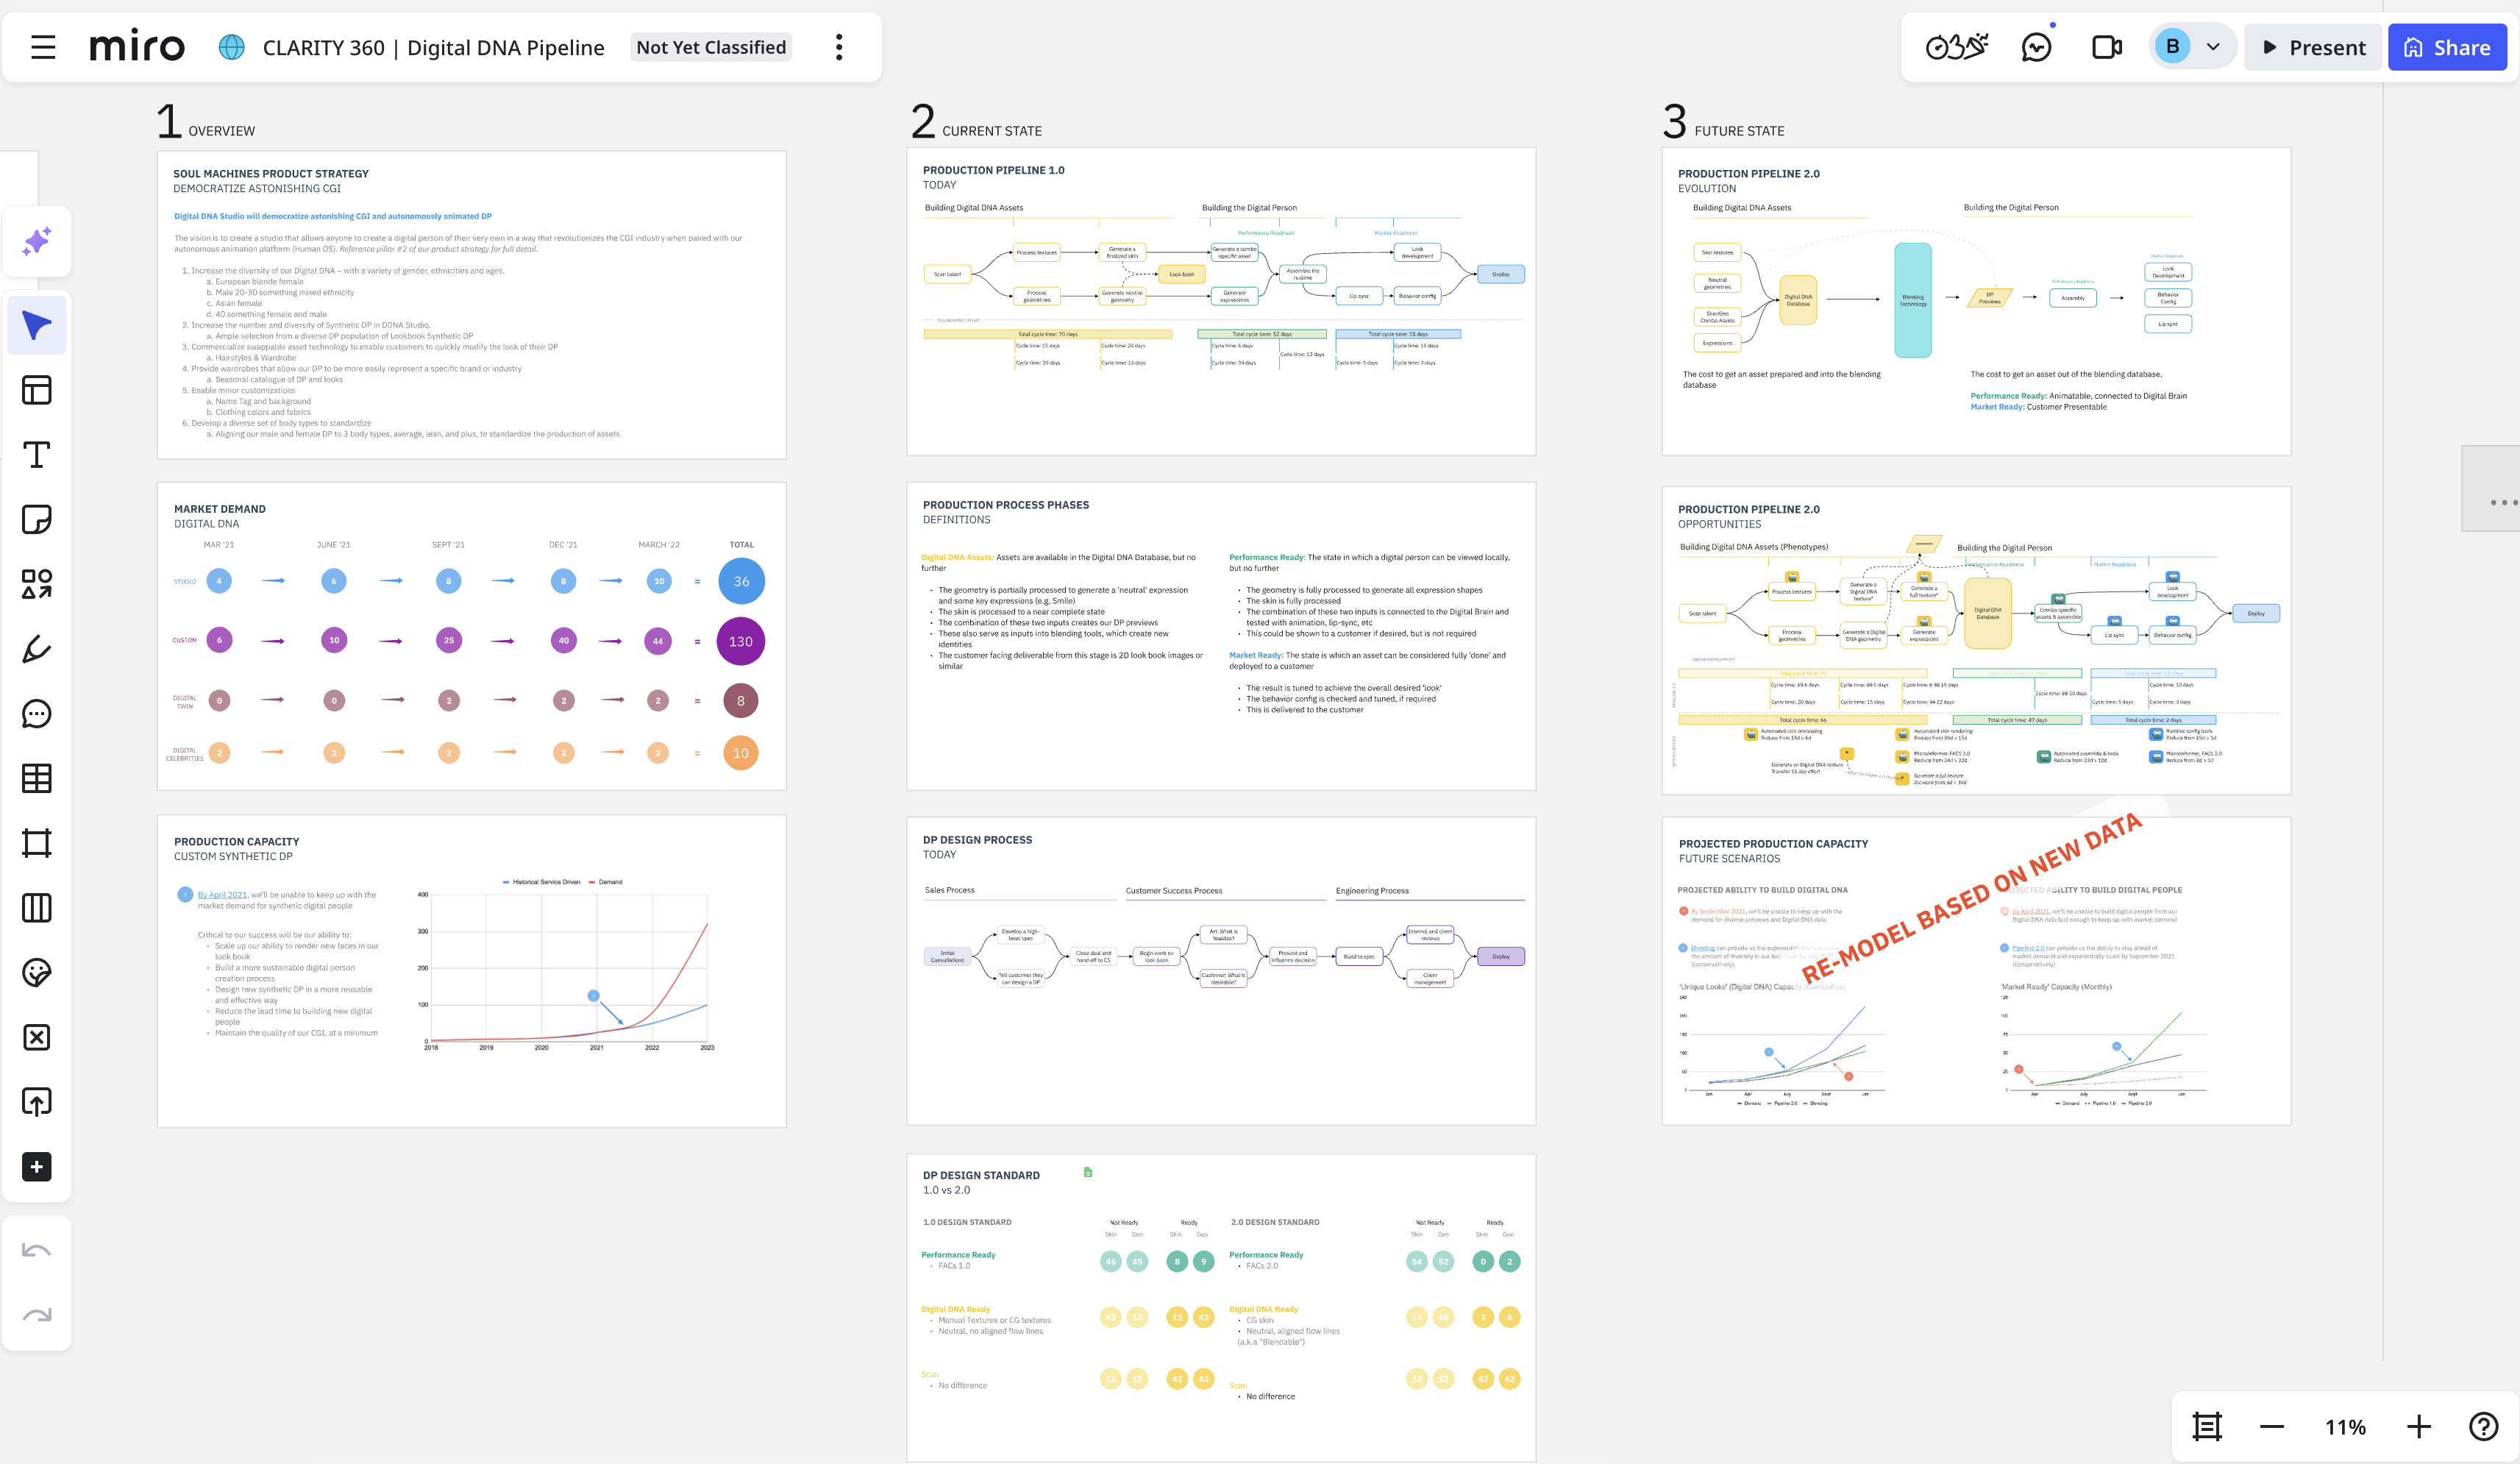Select the arrow select tool
The image size is (2520, 1464).
point(36,324)
